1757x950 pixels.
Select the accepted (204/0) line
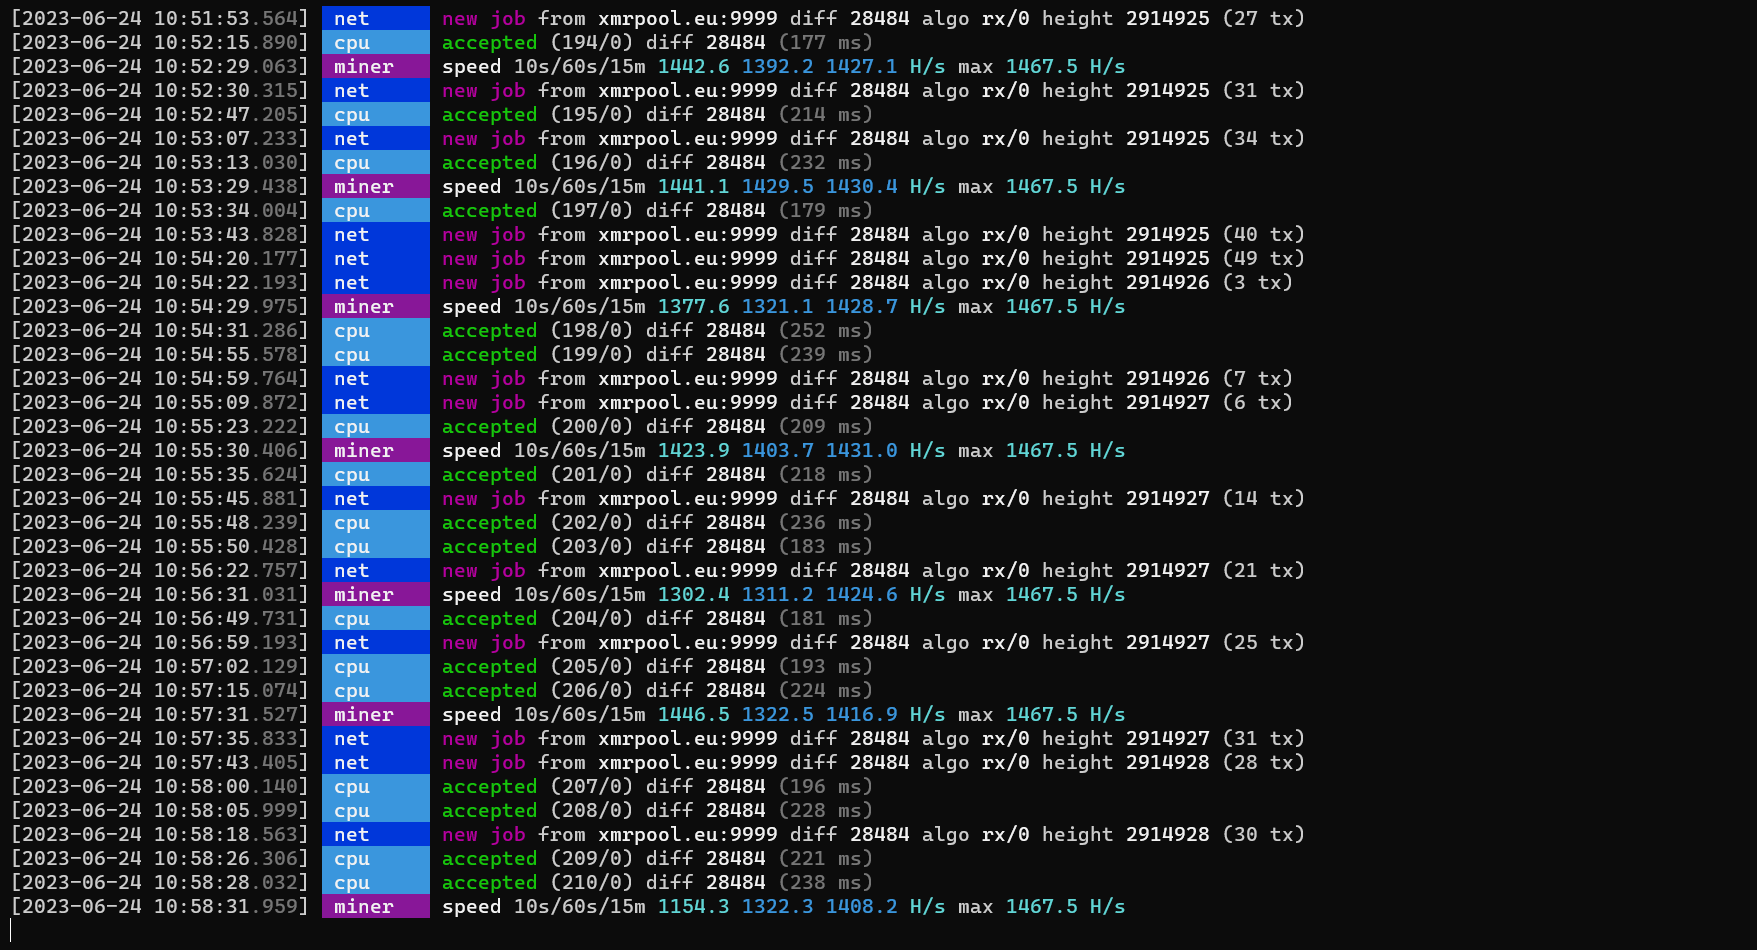coord(657,618)
